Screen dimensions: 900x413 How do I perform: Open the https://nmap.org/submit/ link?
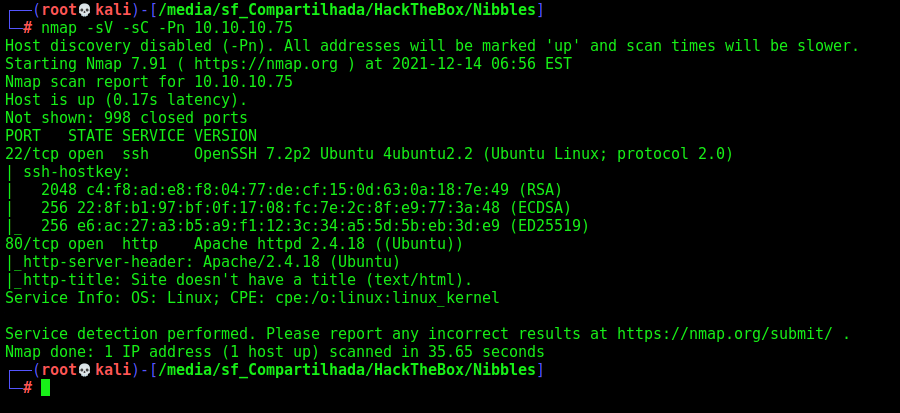pyautogui.click(x=725, y=334)
